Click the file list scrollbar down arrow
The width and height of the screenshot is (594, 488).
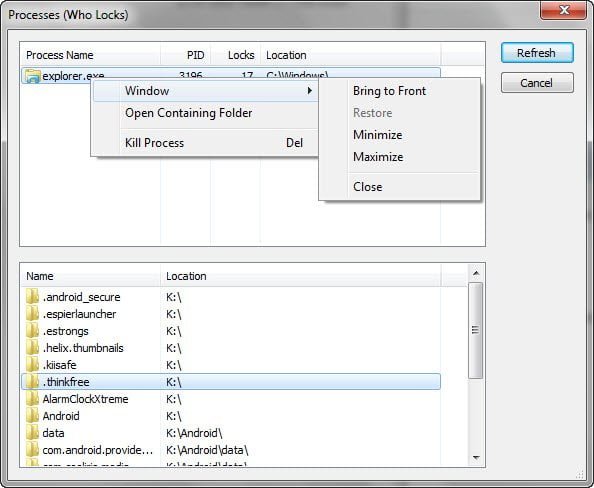476,458
